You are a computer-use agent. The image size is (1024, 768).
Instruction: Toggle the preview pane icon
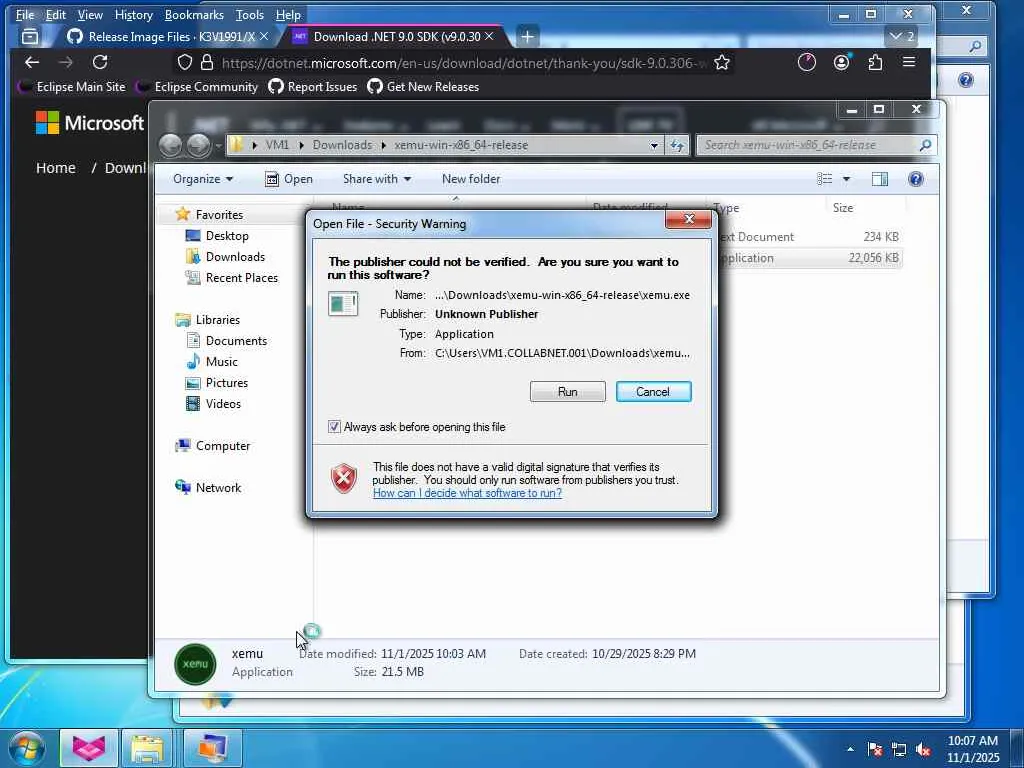tap(880, 179)
